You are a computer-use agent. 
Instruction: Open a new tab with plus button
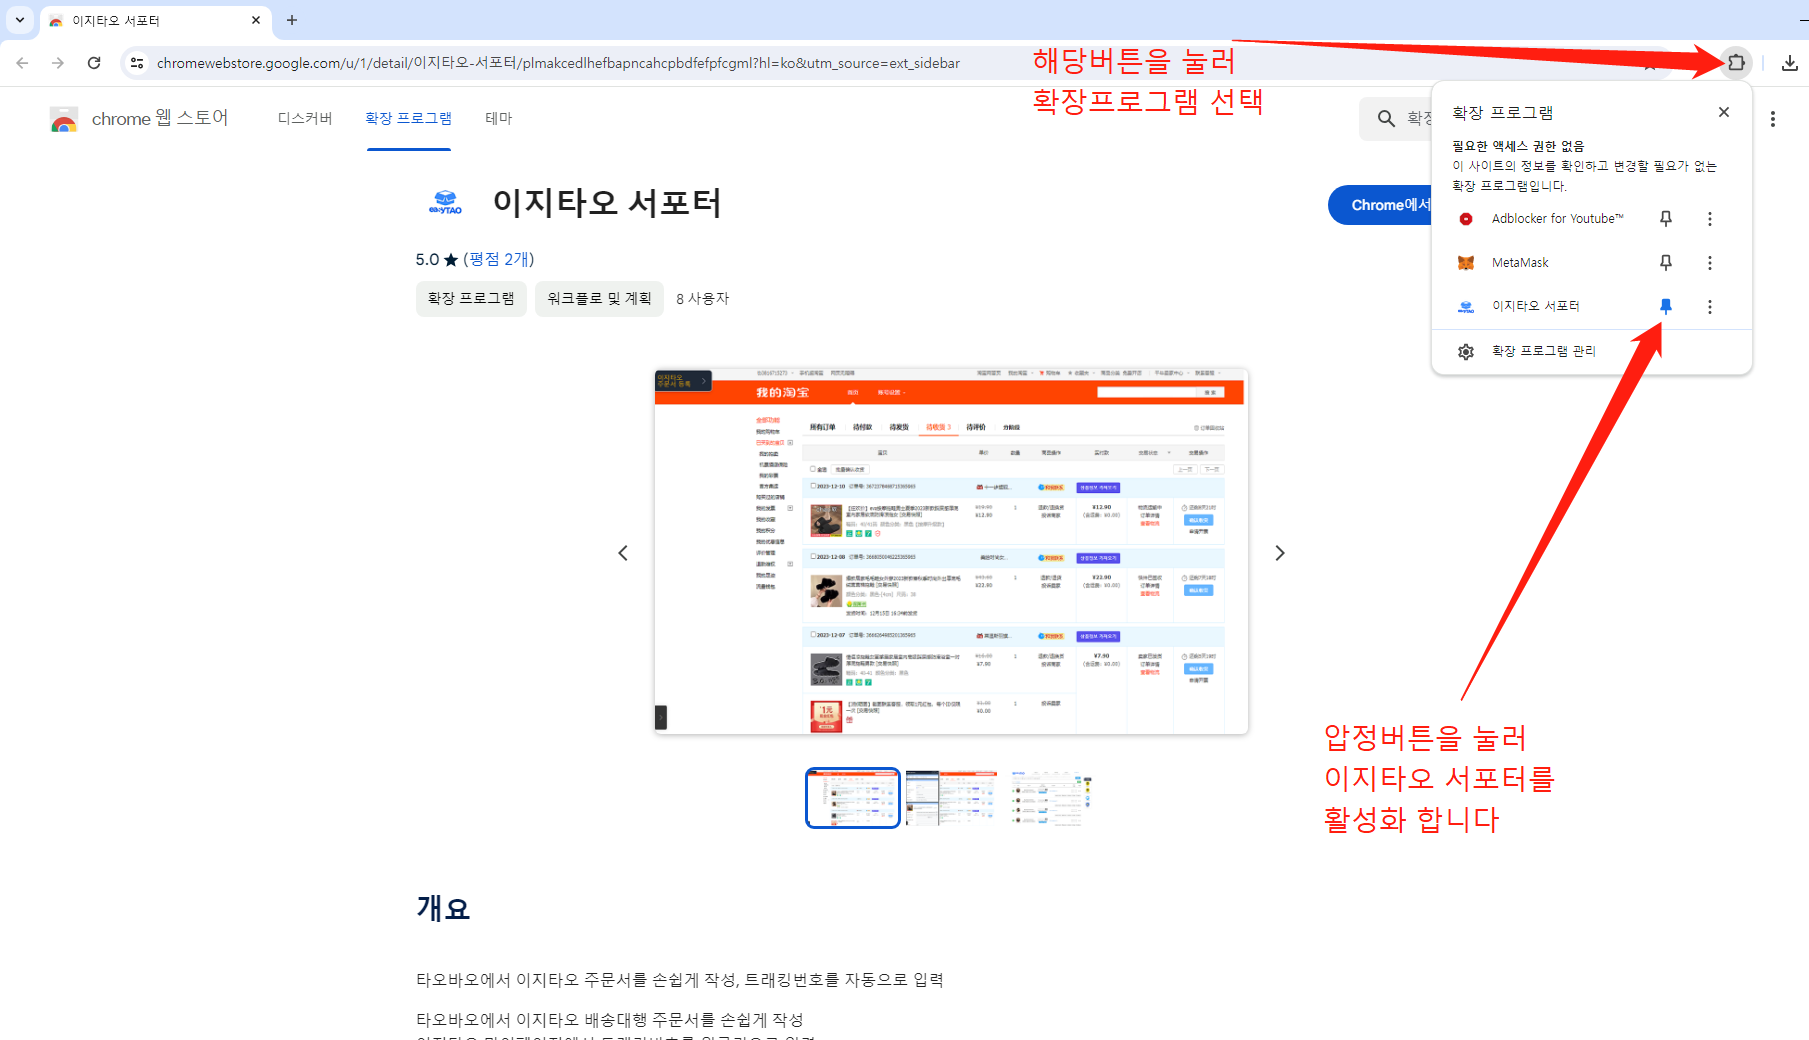click(292, 20)
